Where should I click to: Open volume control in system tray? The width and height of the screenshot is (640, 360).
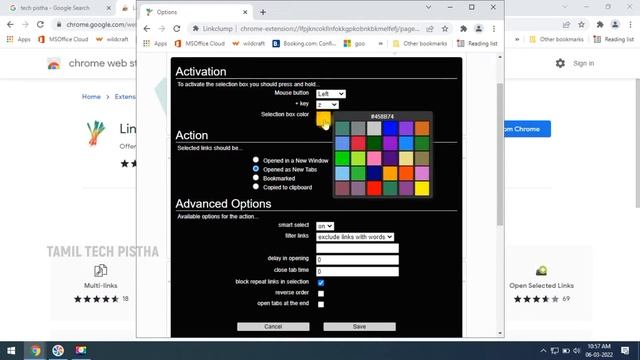pos(576,351)
